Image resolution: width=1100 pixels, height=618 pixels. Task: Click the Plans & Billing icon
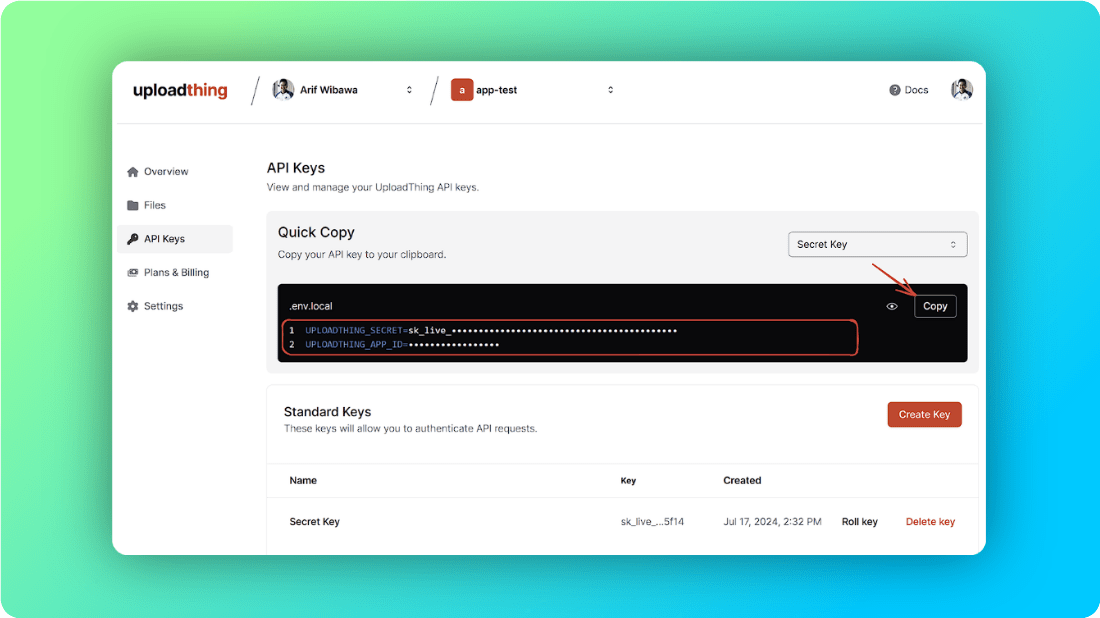click(x=133, y=272)
